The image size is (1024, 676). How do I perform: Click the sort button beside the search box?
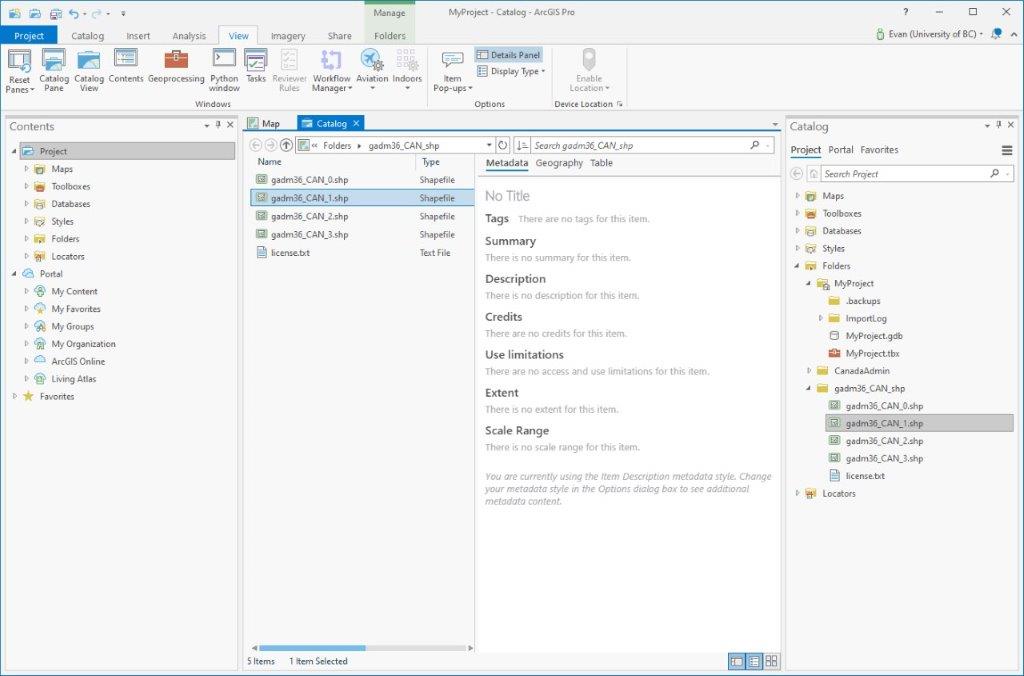522,145
